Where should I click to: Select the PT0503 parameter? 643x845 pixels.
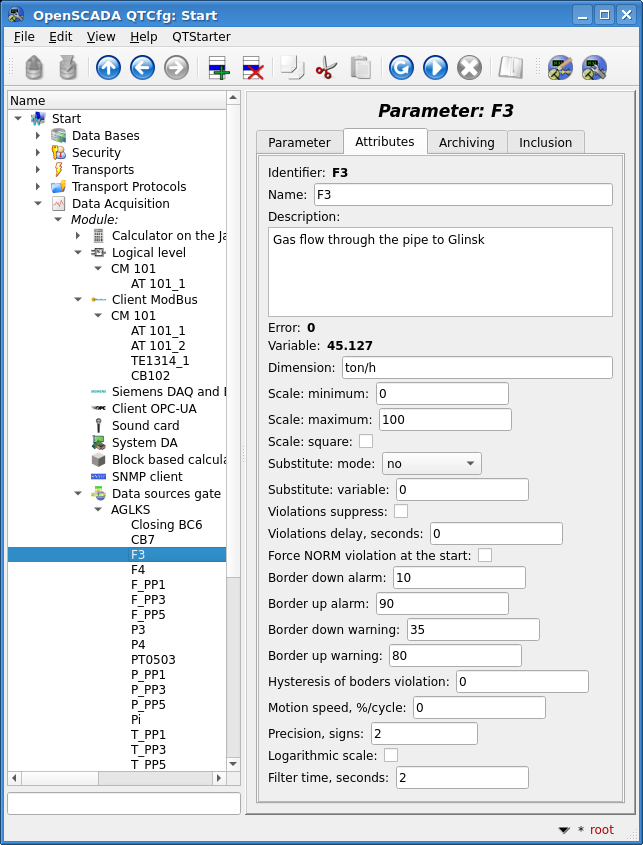[153, 660]
